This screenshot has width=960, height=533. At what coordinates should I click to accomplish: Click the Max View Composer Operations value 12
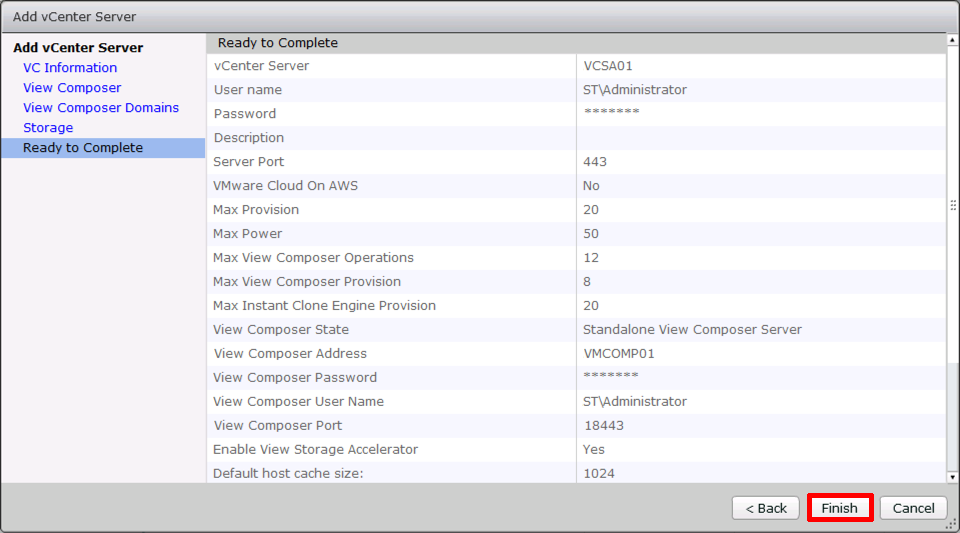point(591,258)
